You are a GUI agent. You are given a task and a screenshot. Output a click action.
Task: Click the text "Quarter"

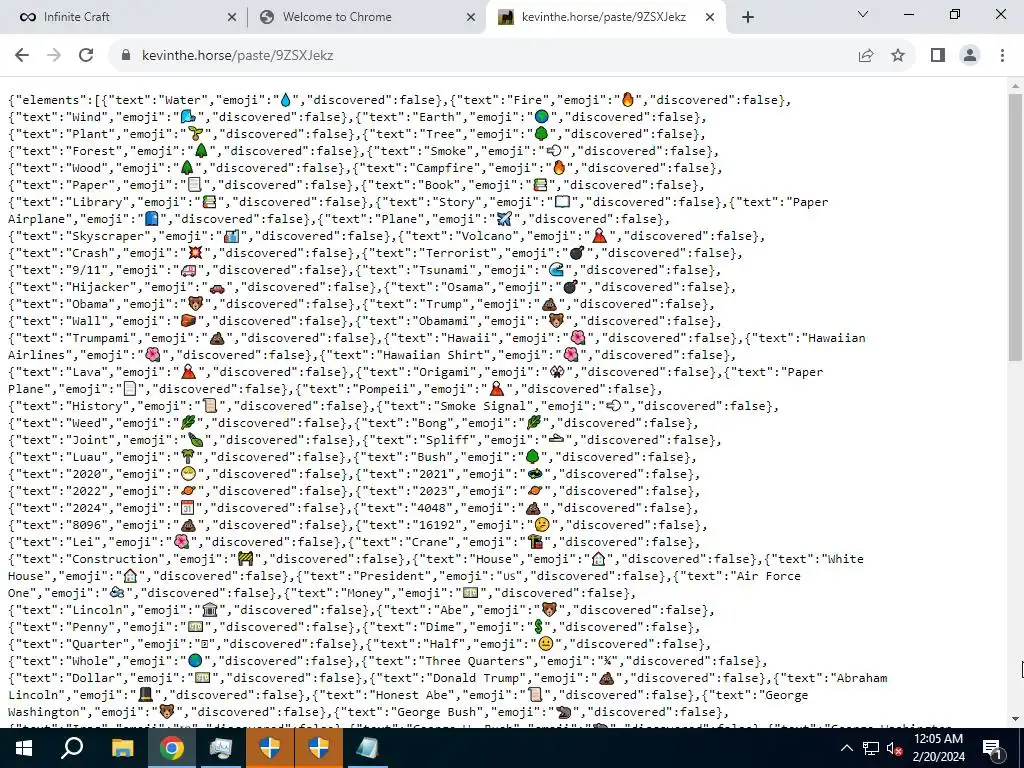97,643
